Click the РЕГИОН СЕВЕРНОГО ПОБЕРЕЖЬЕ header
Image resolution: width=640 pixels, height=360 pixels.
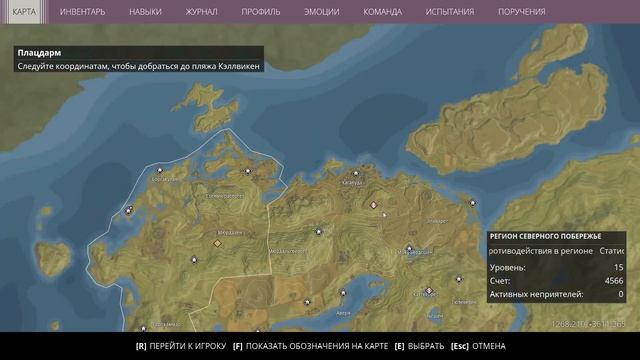545,236
